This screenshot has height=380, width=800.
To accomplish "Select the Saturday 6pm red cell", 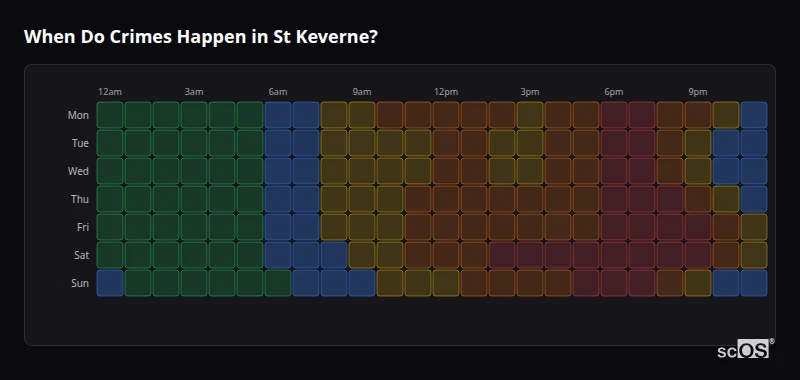I will tap(614, 255).
